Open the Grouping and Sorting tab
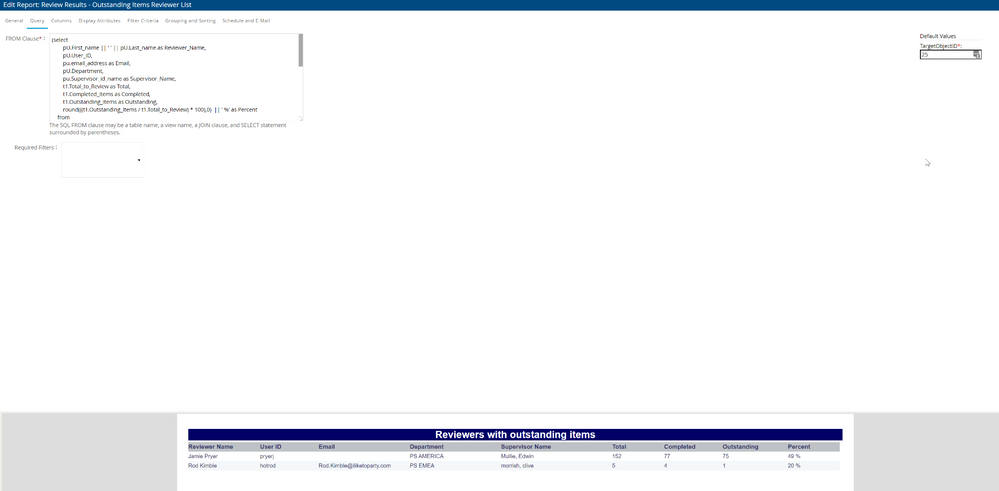The image size is (999, 491). click(190, 20)
